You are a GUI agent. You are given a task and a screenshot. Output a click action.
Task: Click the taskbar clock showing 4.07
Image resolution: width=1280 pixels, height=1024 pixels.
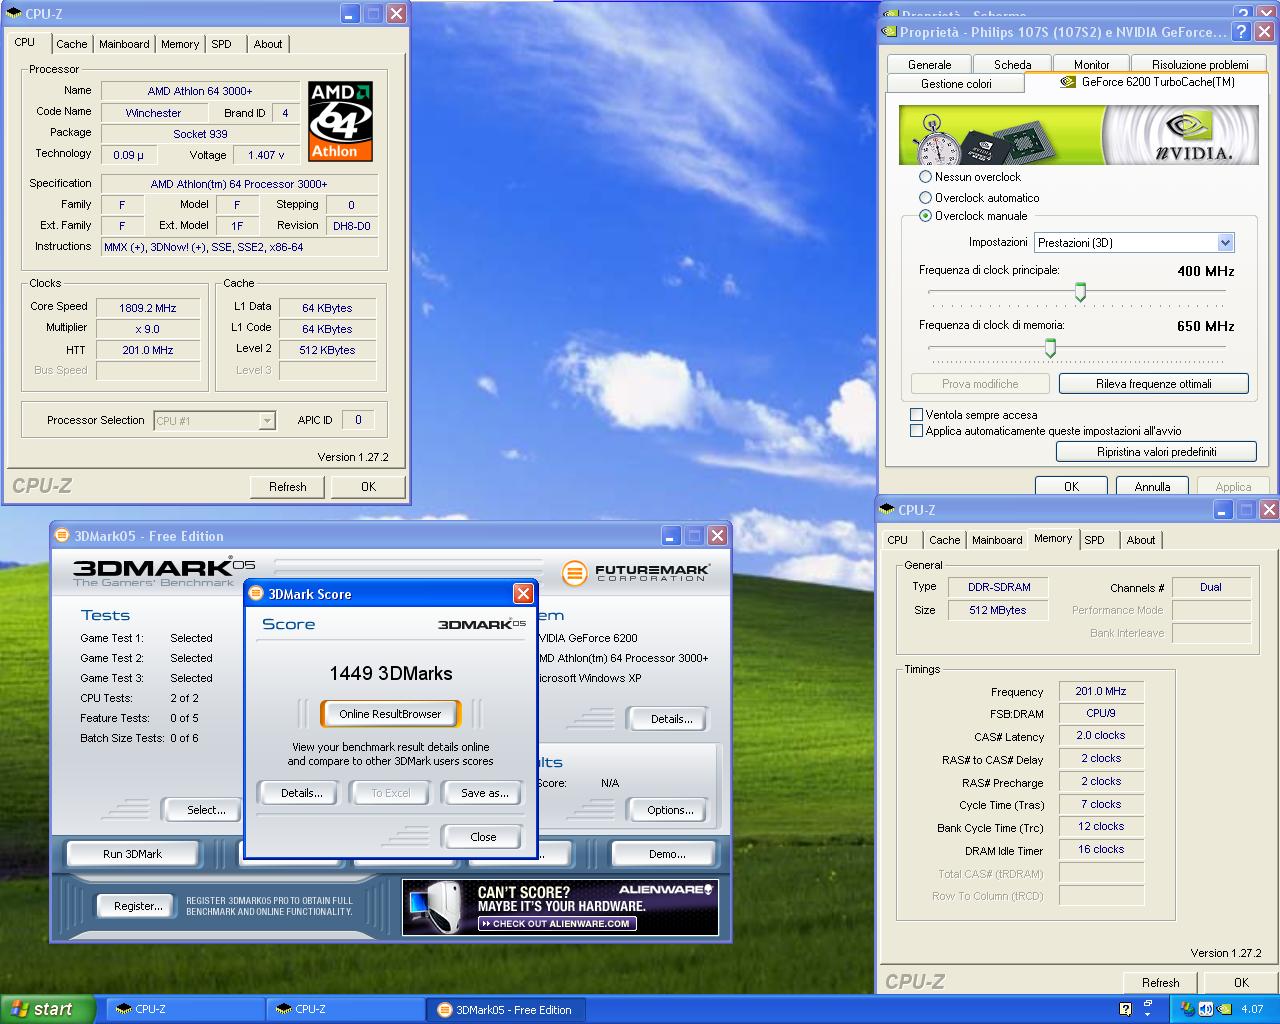1252,1009
